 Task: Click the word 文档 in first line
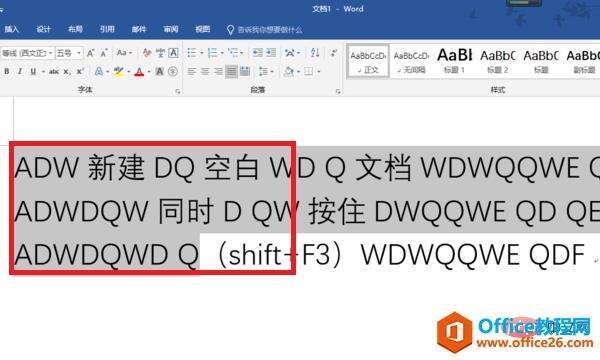384,168
